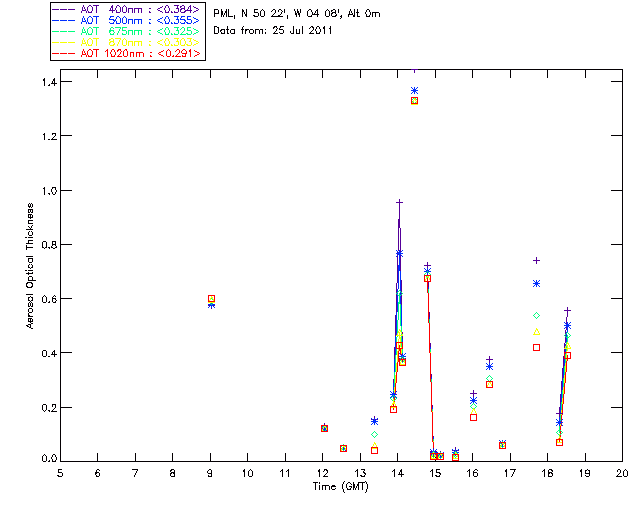This screenshot has width=640, height=512.
Task: Click the 'Aerosol Optical Thickness' axis label
Action: tap(30, 266)
